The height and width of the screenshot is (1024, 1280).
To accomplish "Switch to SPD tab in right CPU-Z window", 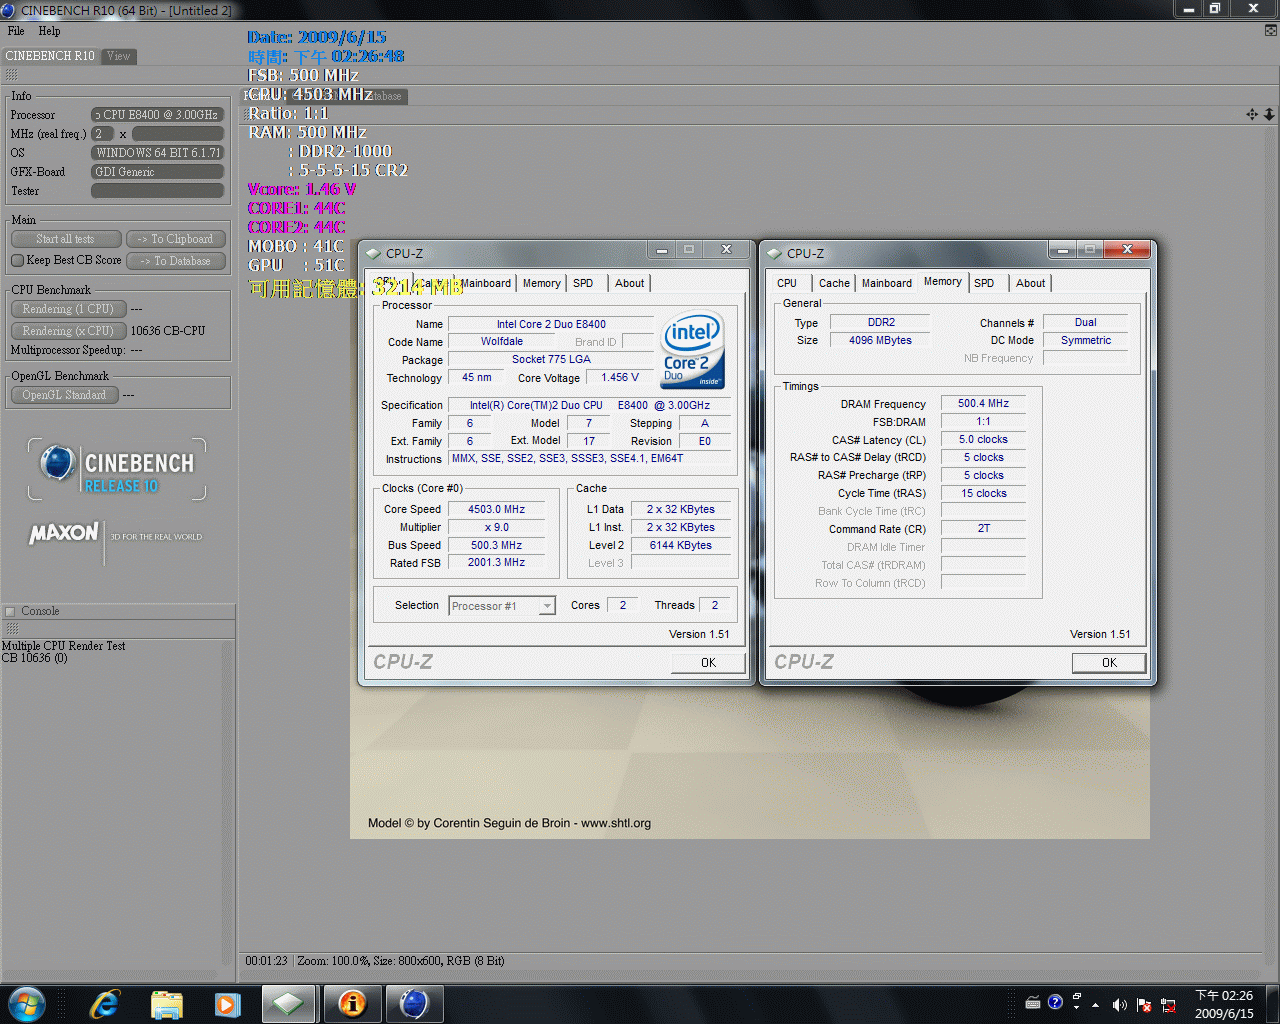I will pyautogui.click(x=984, y=283).
